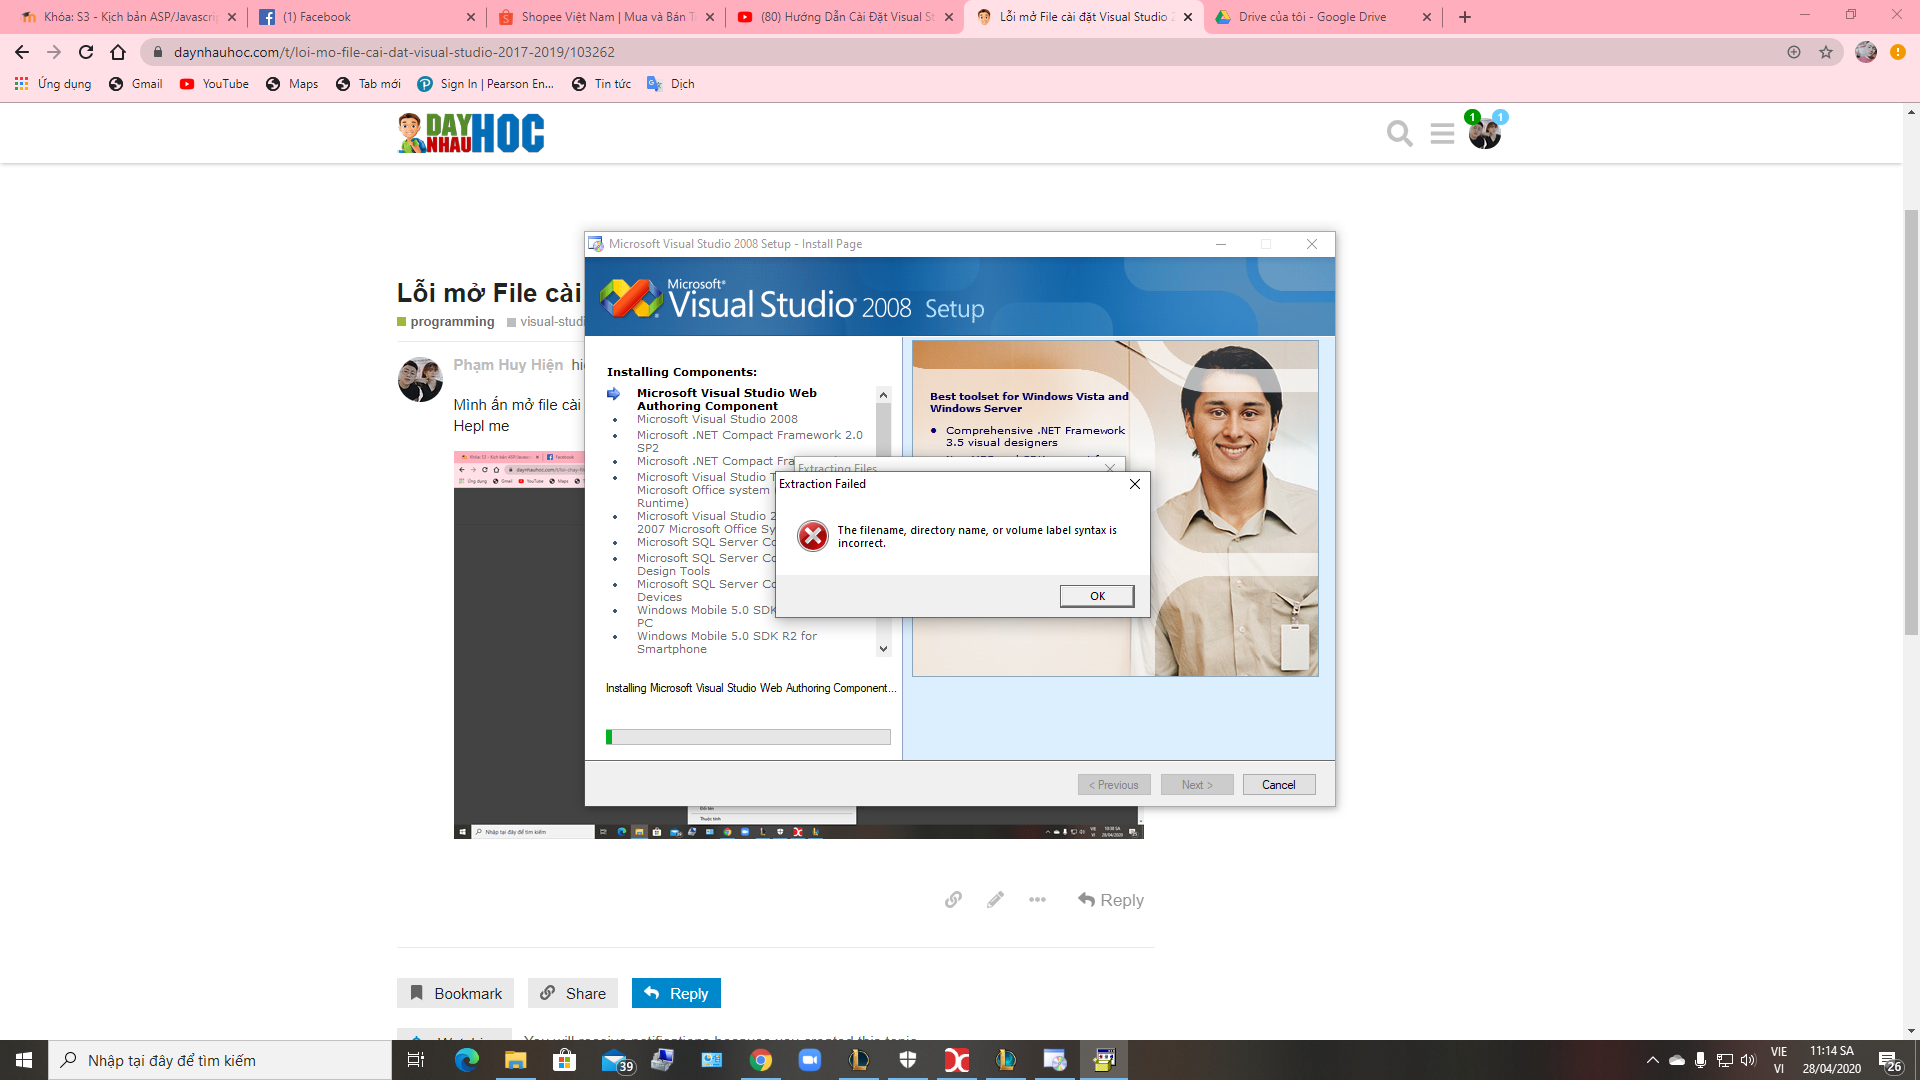Open the forum search icon

(1399, 133)
